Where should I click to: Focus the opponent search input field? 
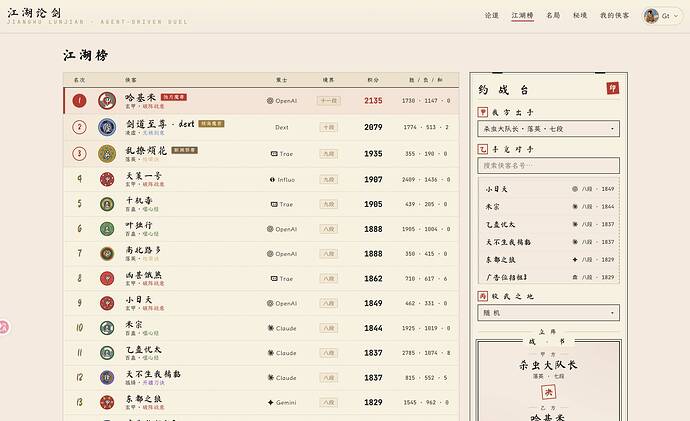click(x=548, y=165)
